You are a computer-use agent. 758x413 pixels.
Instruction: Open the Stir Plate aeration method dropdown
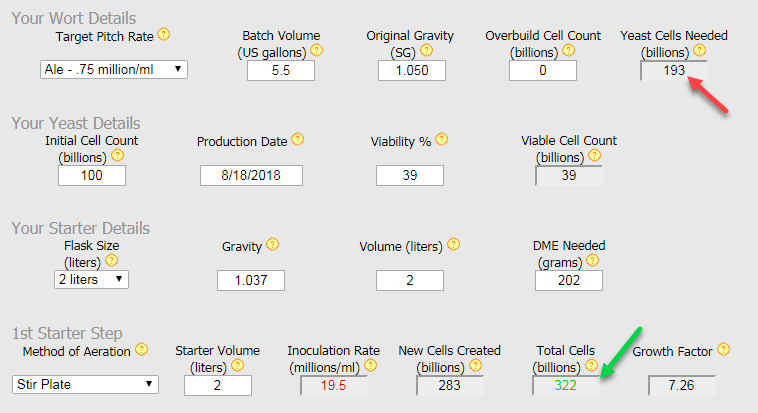click(x=87, y=384)
